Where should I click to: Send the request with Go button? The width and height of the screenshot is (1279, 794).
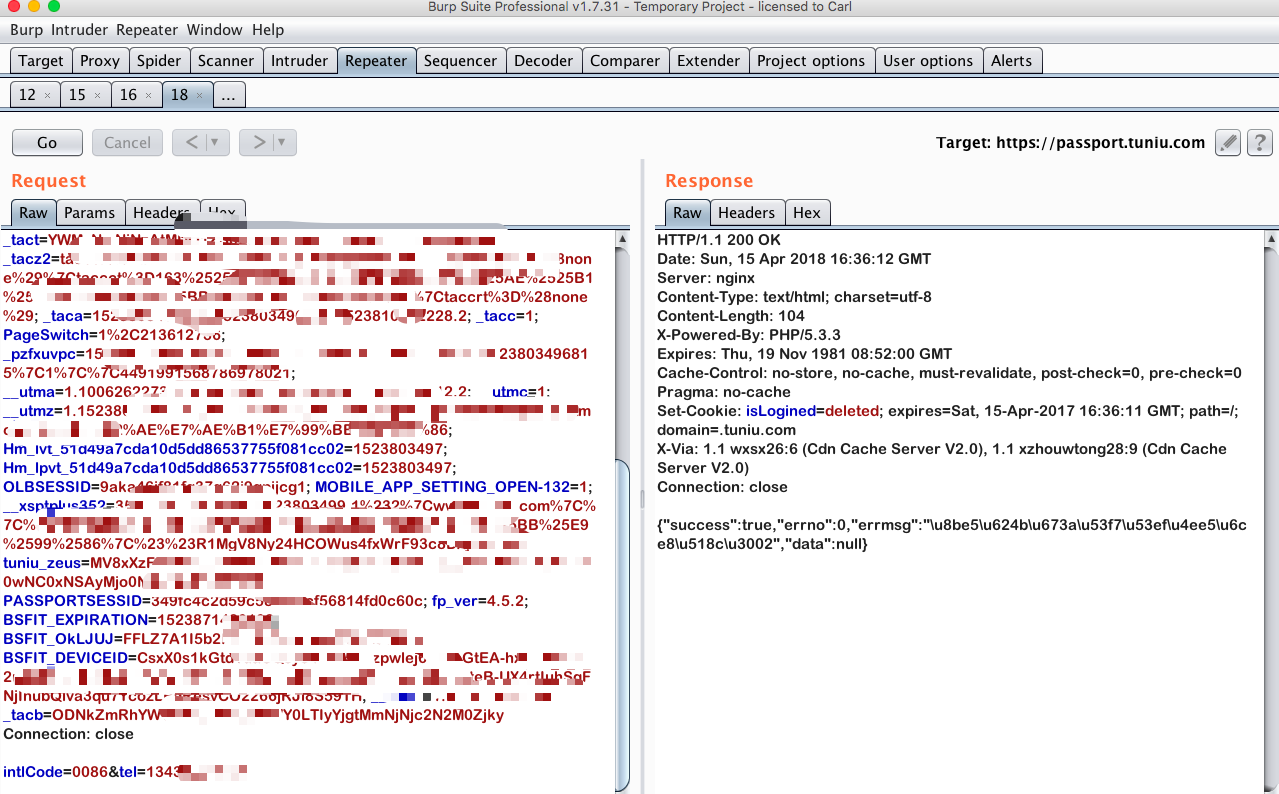47,142
